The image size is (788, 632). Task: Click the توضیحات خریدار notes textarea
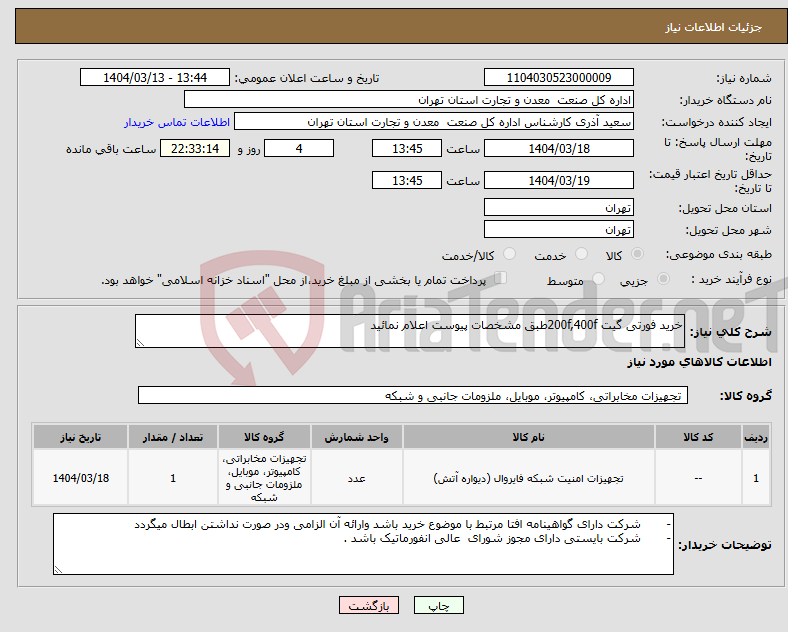(x=363, y=544)
